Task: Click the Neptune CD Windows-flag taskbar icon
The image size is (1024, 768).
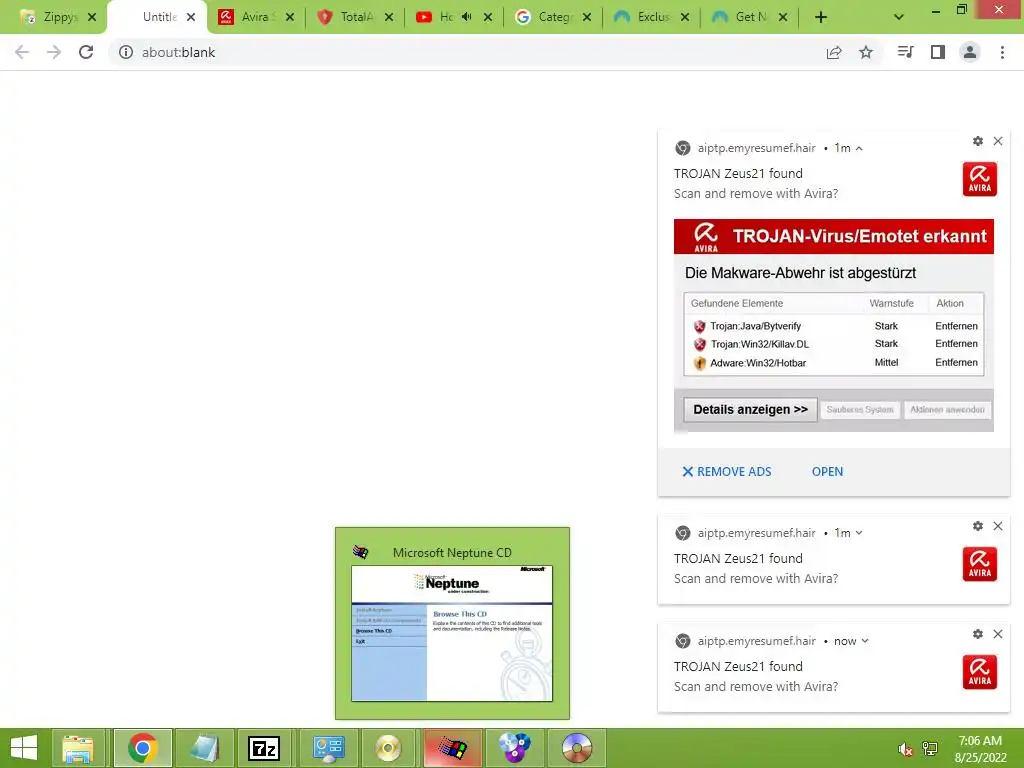Action: [x=452, y=748]
